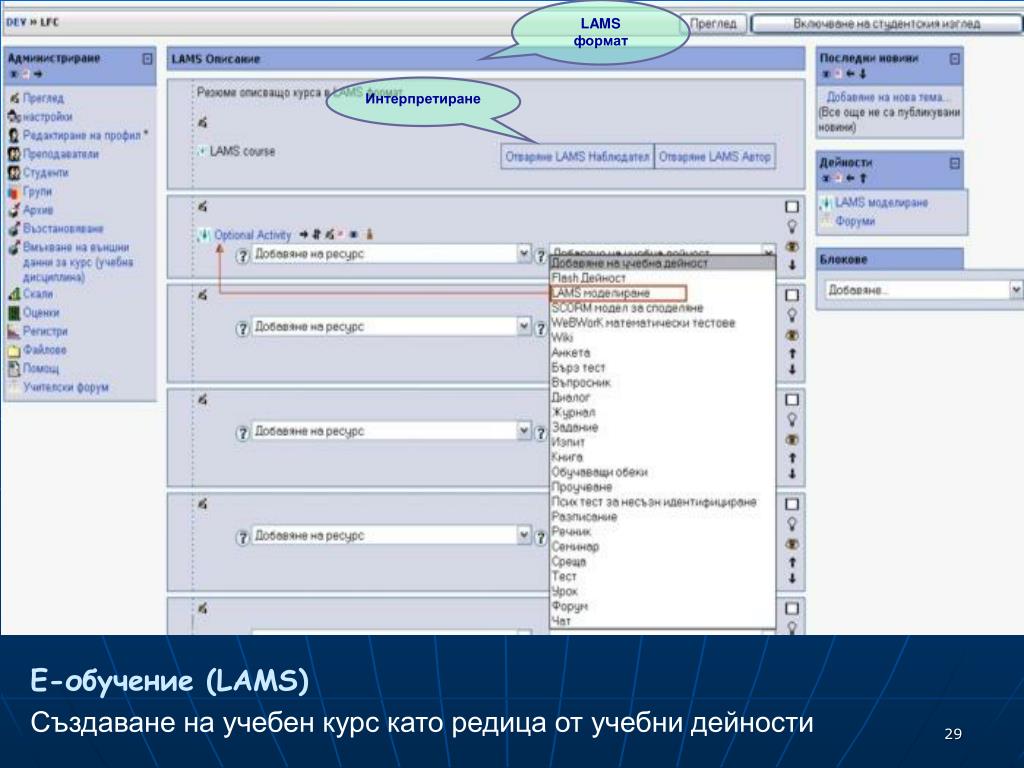Highlight first topic with lightbulb icon
Image resolution: width=1024 pixels, height=768 pixels.
pyautogui.click(x=792, y=227)
